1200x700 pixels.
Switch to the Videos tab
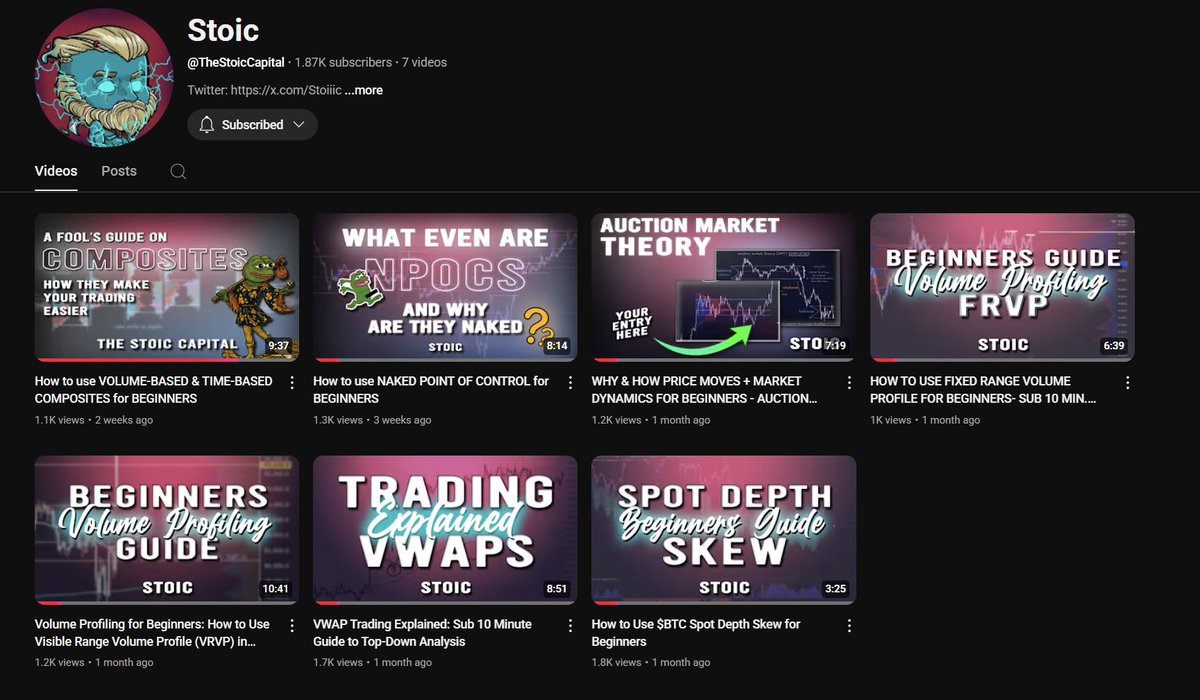(x=56, y=171)
